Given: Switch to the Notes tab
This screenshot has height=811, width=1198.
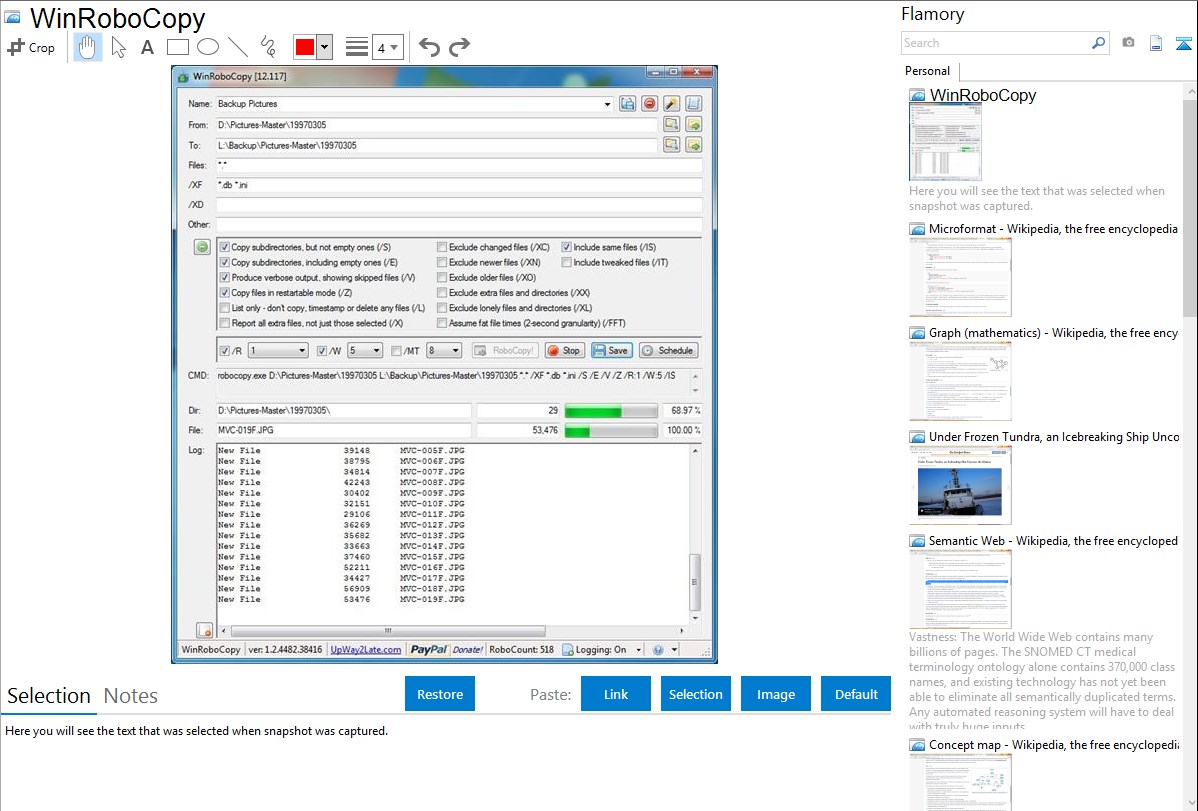Looking at the screenshot, I should (x=130, y=696).
